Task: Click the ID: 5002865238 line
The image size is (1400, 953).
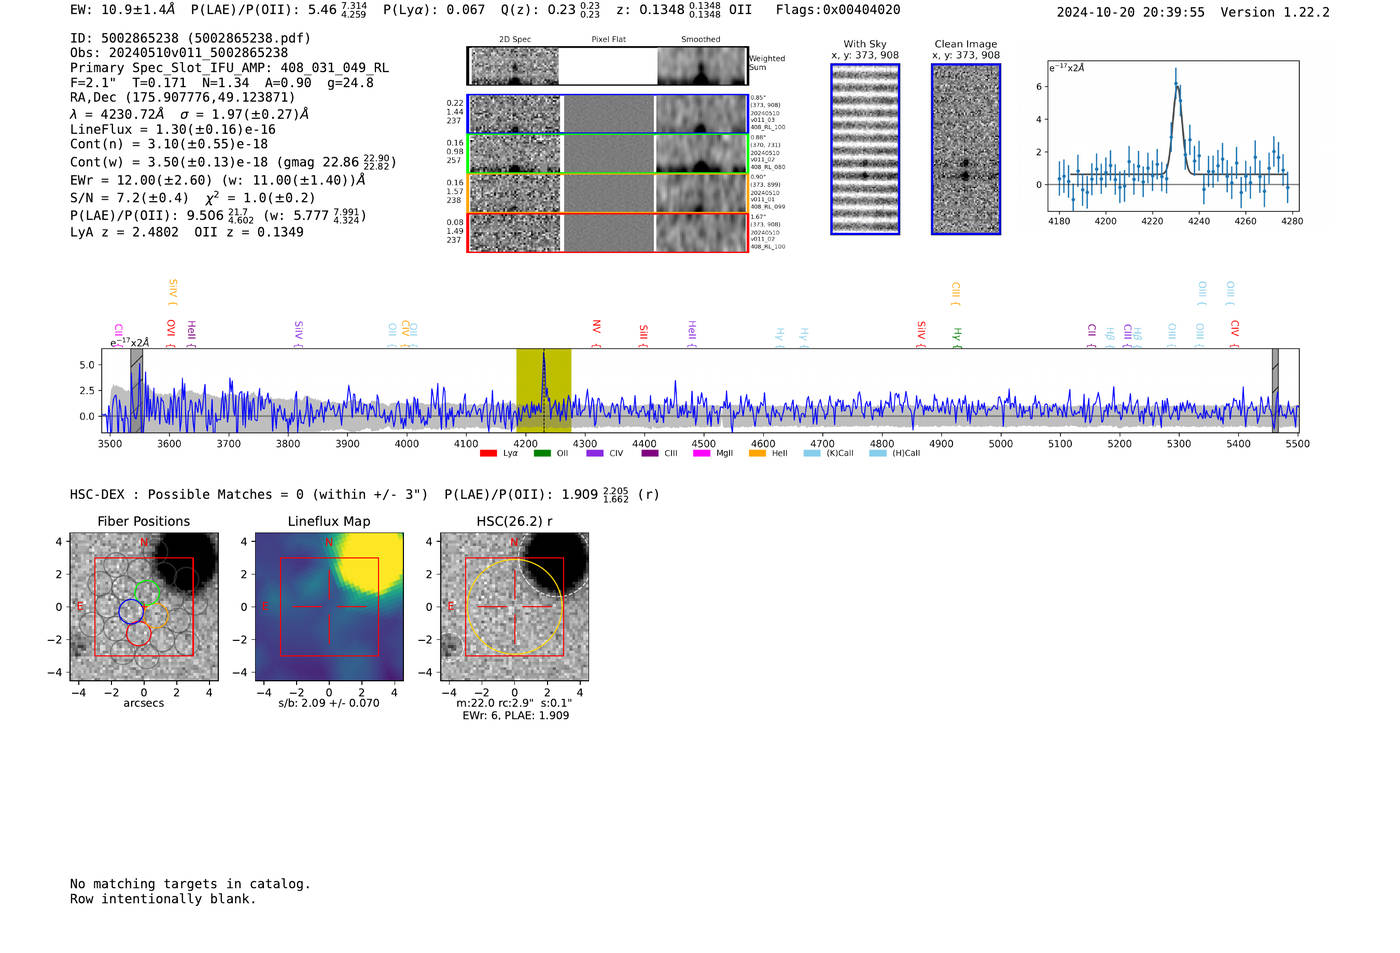Action: pos(190,38)
